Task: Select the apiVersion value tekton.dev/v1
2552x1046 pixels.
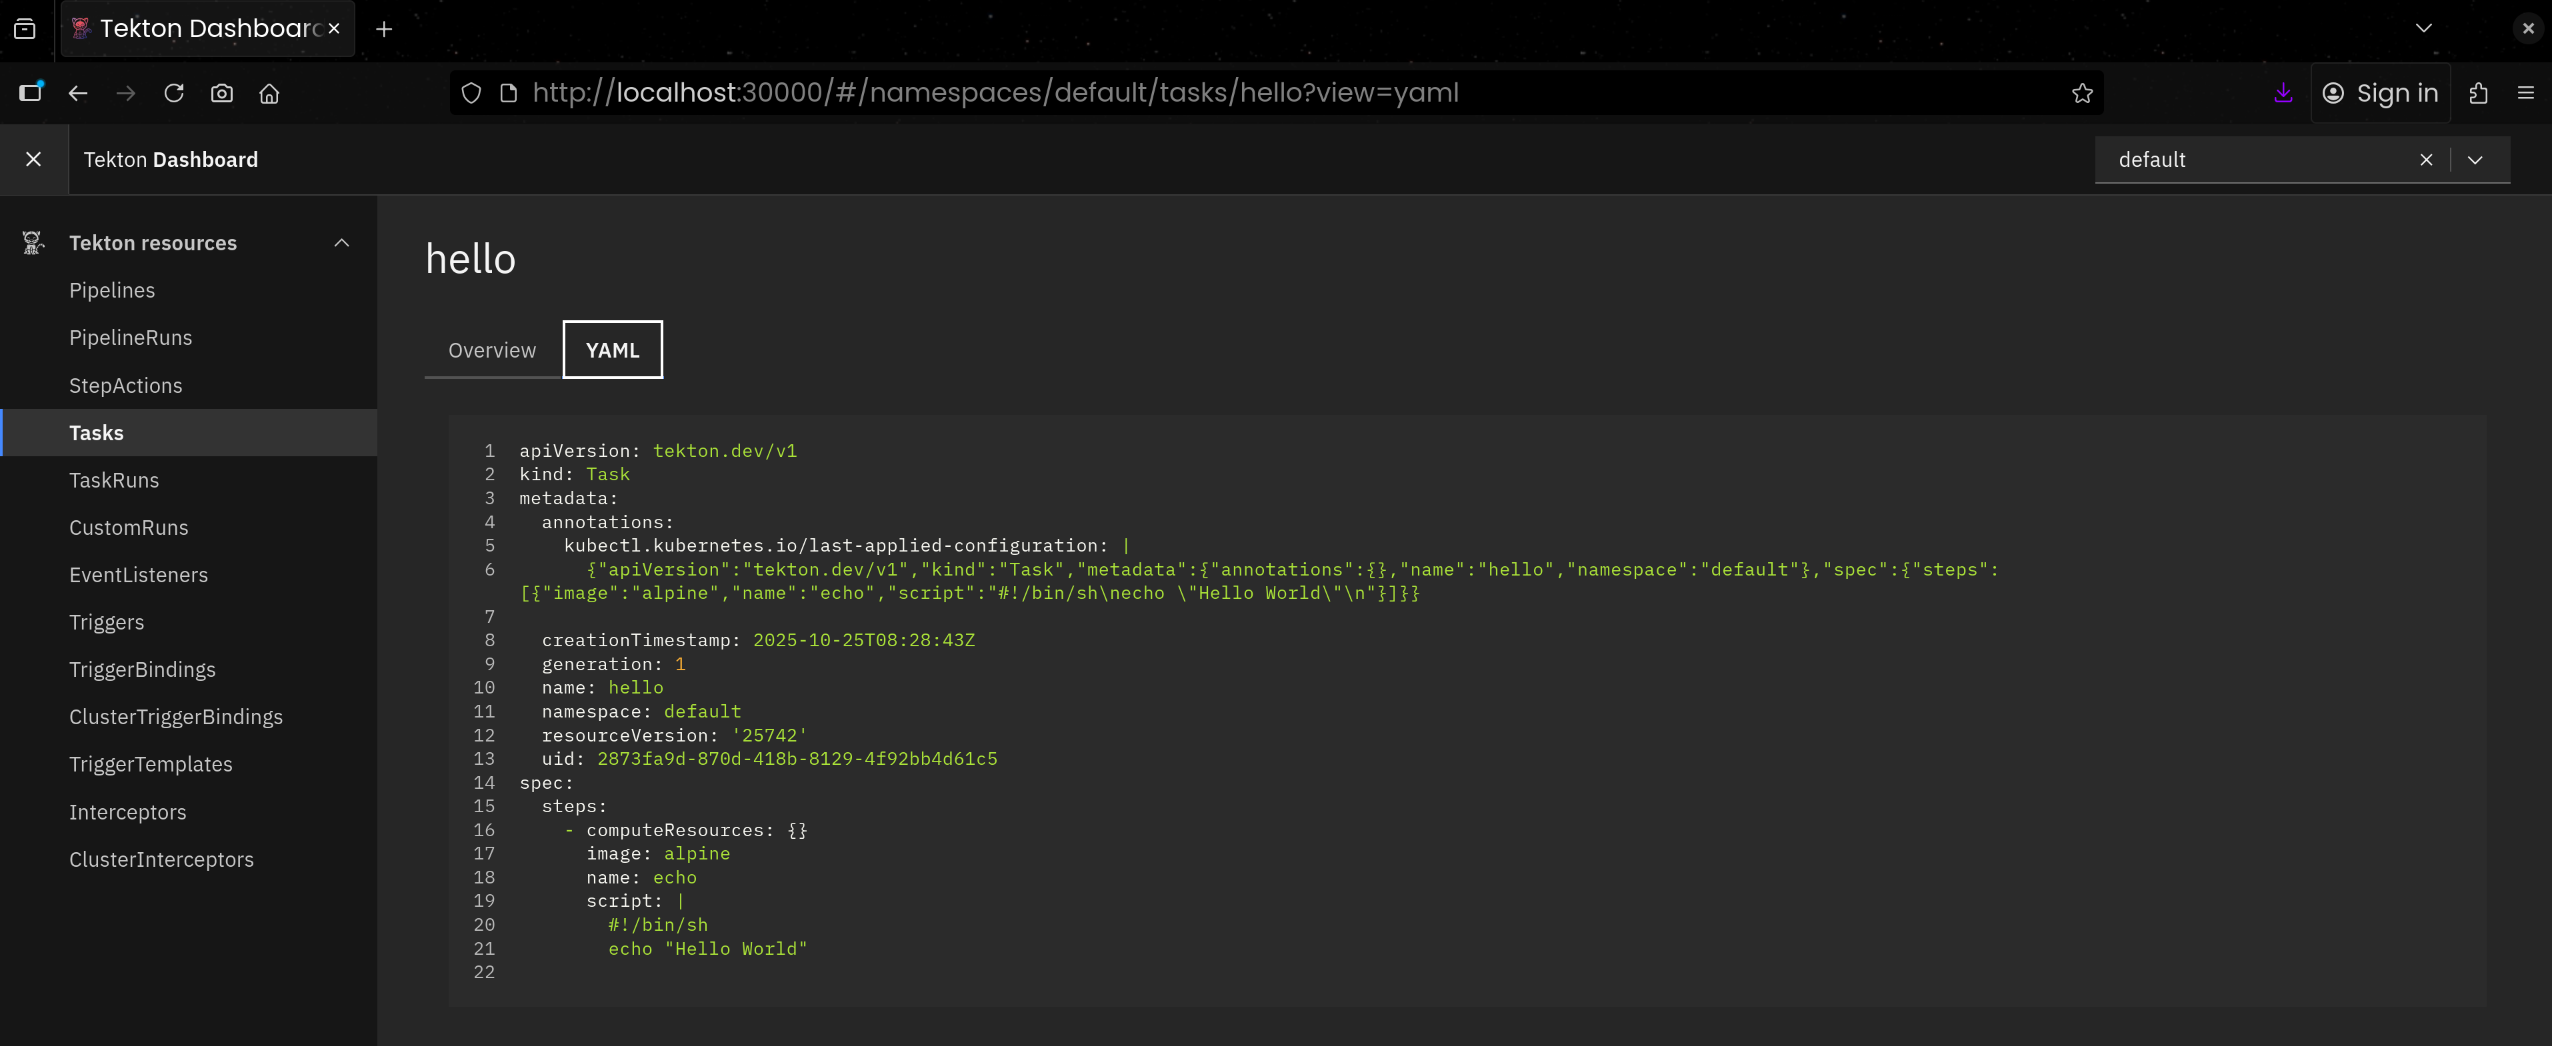Action: [x=725, y=451]
